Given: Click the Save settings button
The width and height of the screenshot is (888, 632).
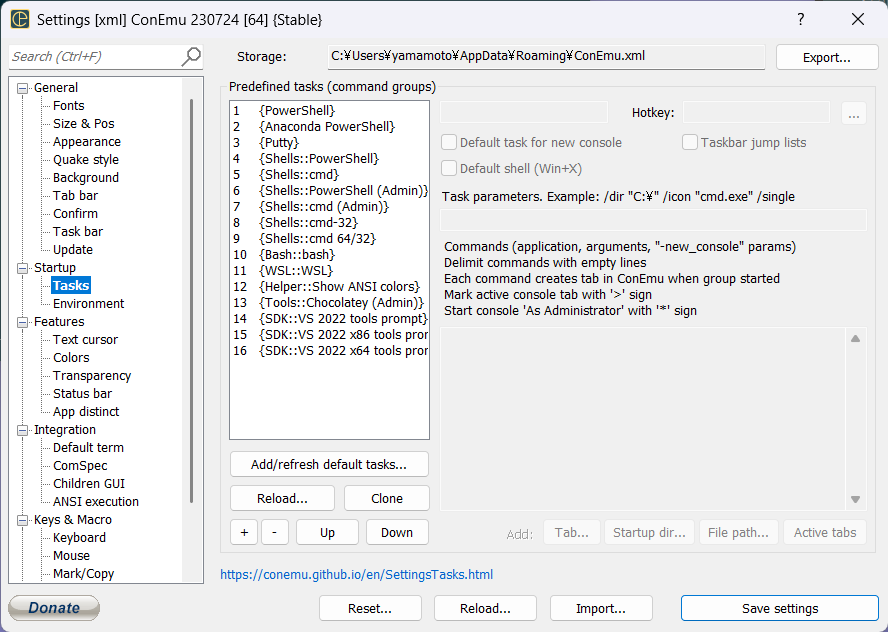Looking at the screenshot, I should pyautogui.click(x=780, y=608).
